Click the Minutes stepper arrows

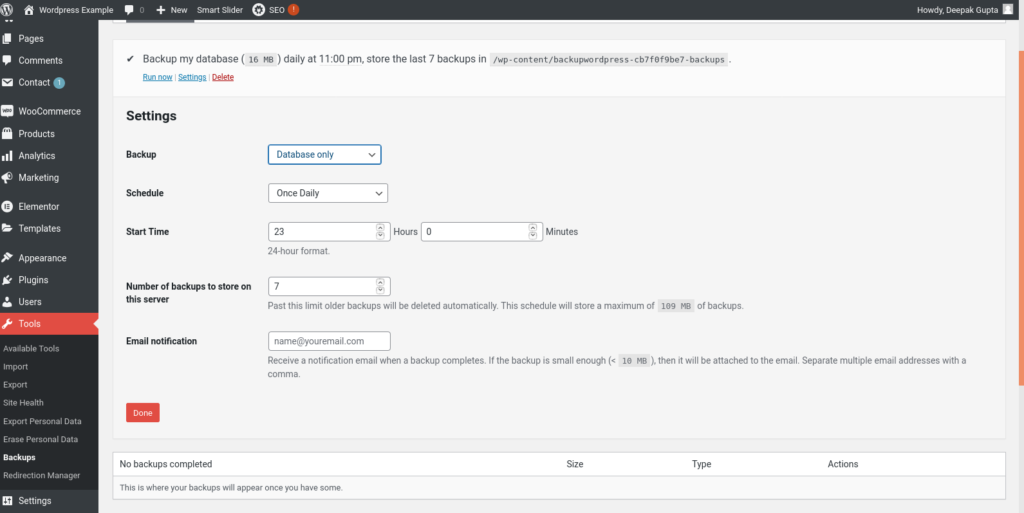coord(533,231)
